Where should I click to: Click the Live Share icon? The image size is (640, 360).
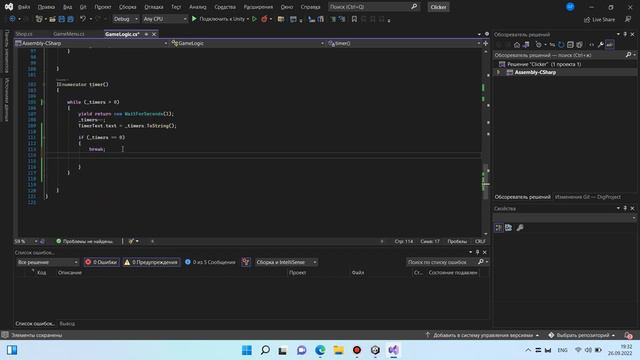pos(587,20)
